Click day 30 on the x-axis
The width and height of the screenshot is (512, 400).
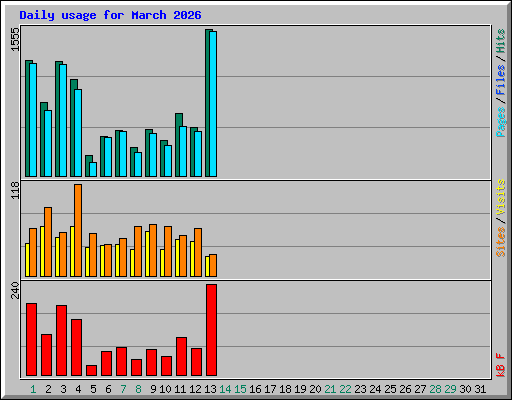[465, 389]
